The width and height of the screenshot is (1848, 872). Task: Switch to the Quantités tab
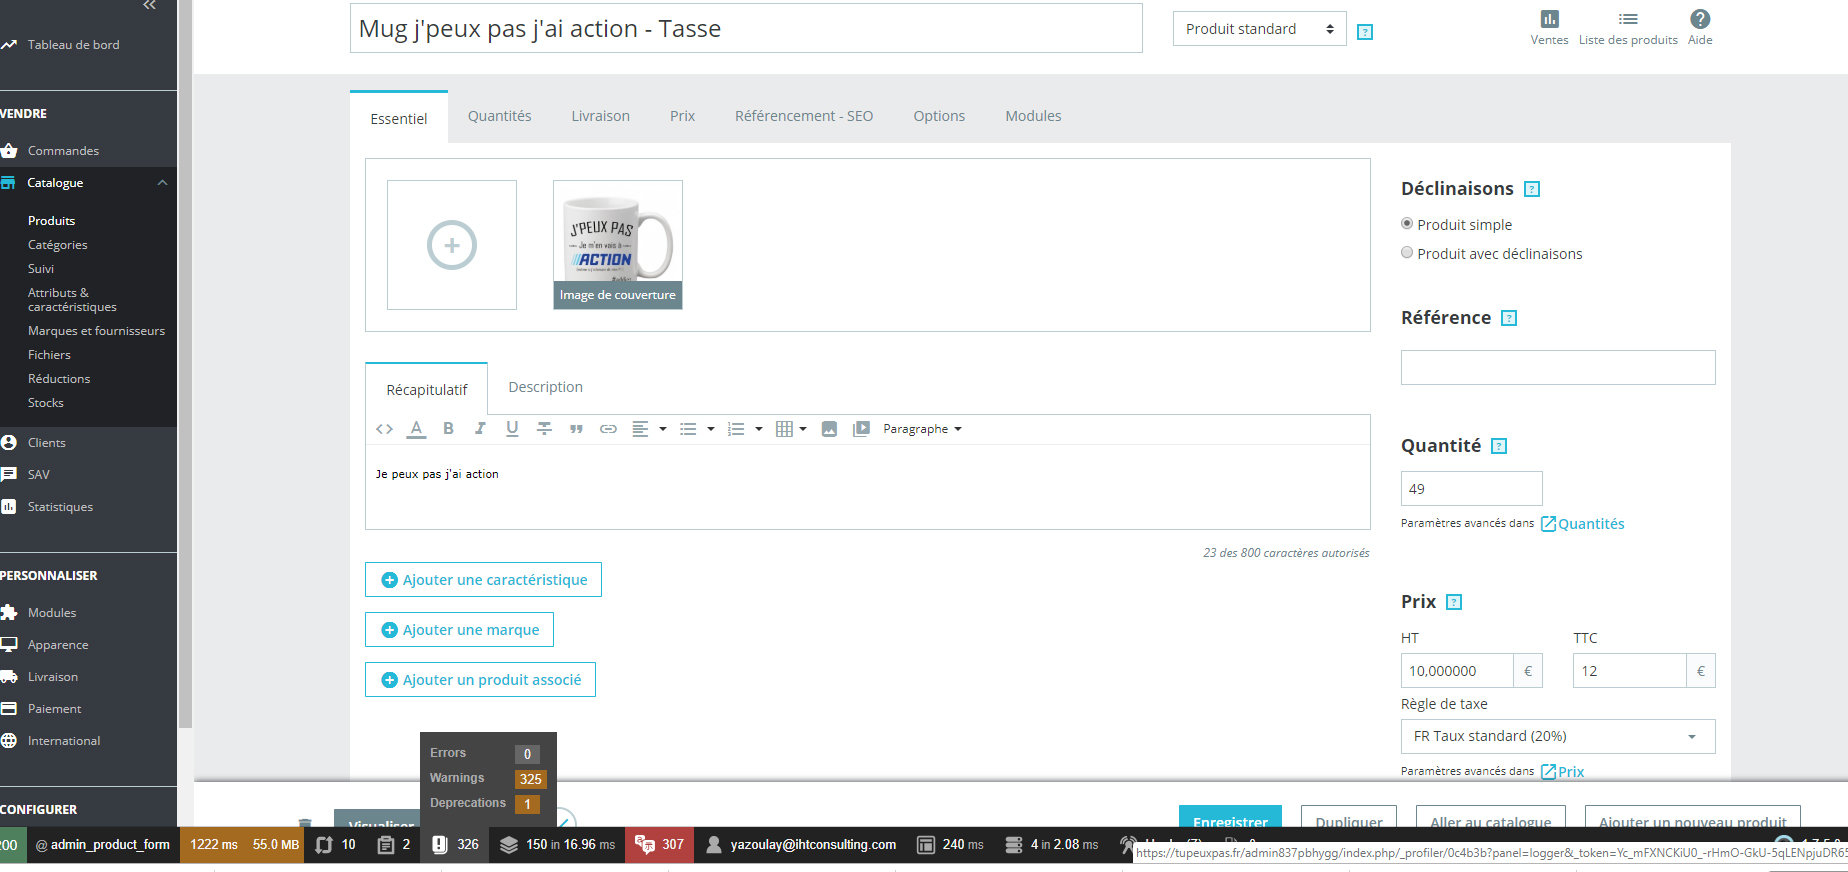pos(499,116)
